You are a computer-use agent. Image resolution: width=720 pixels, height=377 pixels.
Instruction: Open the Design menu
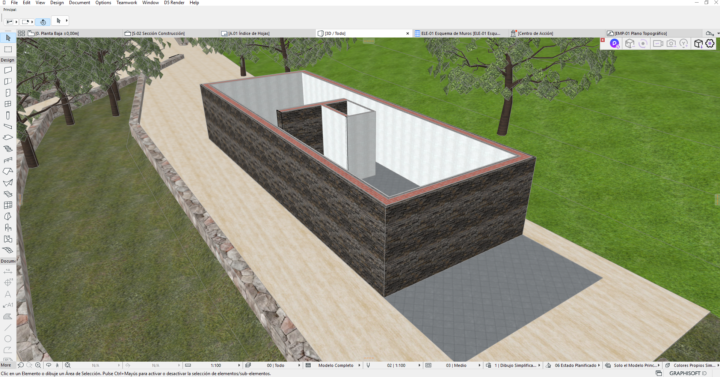(x=57, y=3)
